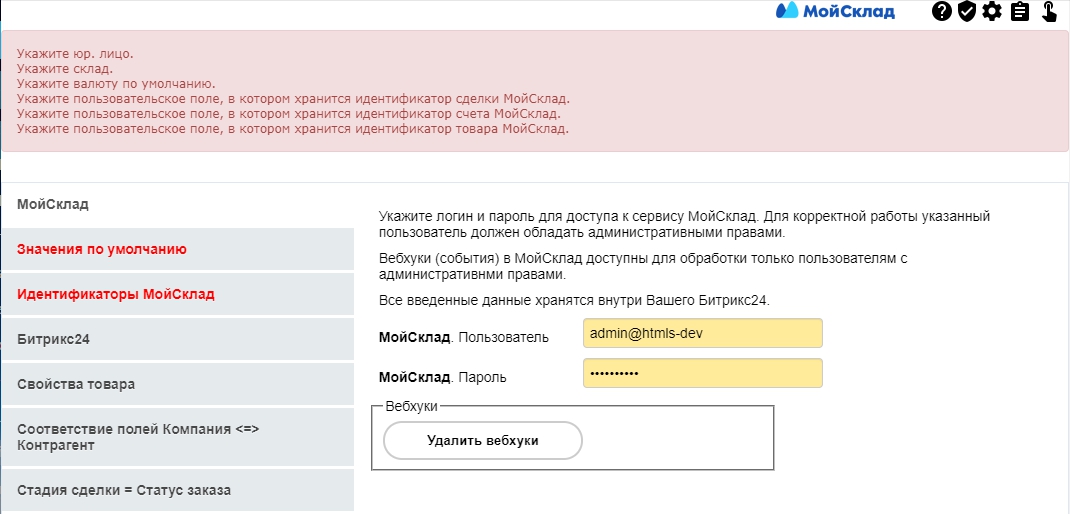Open settings with the gear icon
The image size is (1070, 514).
coord(991,12)
